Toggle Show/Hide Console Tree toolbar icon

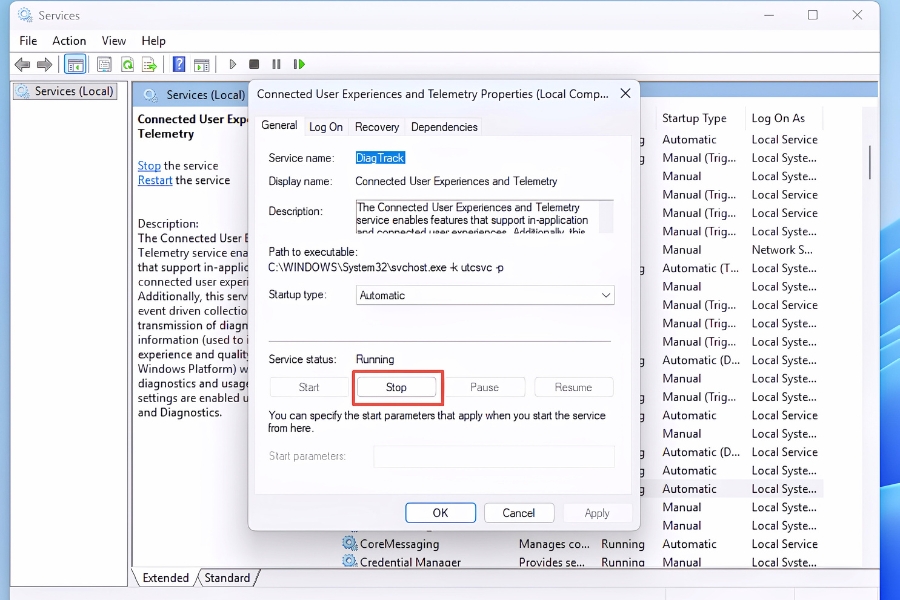[75, 64]
